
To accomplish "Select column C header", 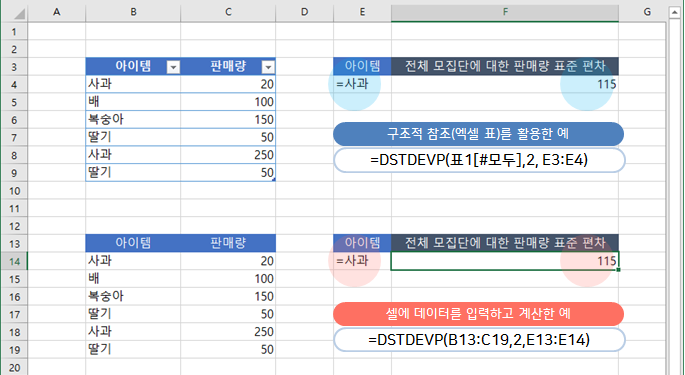I will click(x=228, y=12).
